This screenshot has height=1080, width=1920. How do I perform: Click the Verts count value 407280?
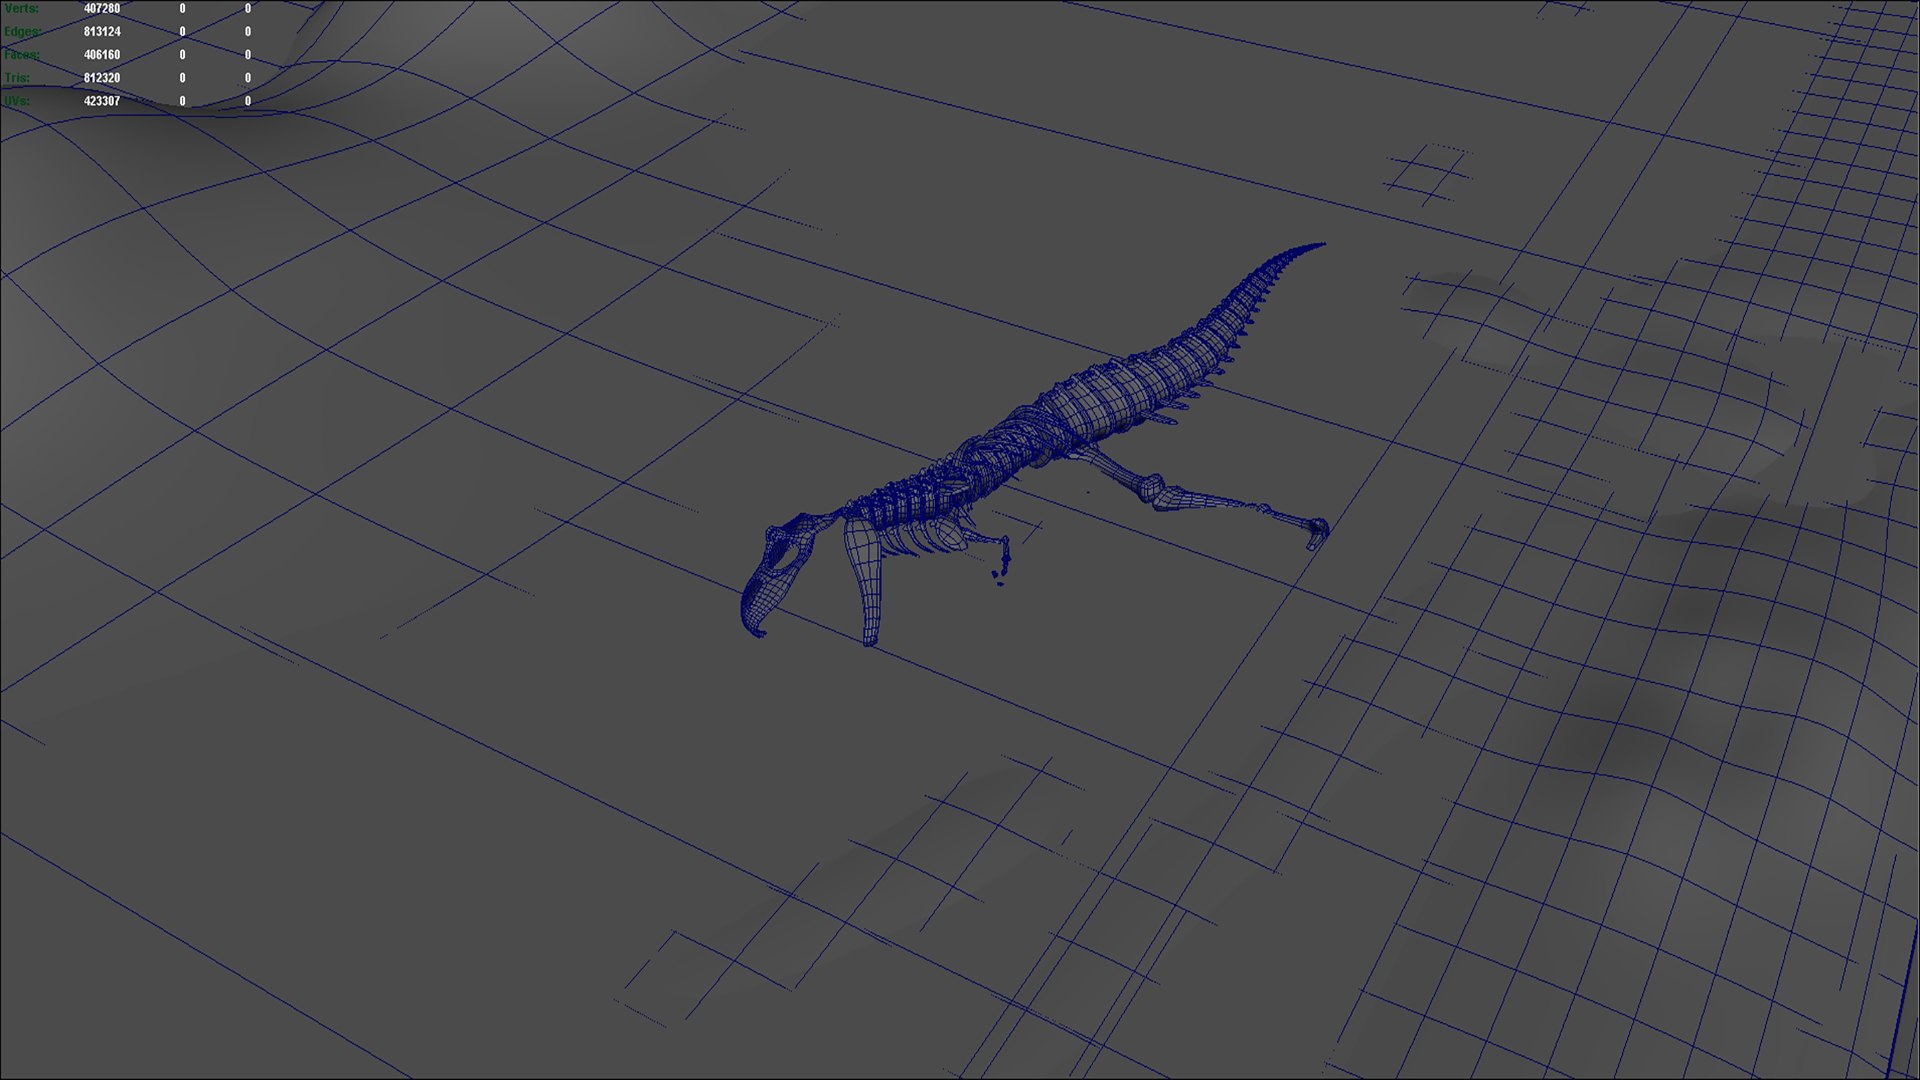pyautogui.click(x=102, y=9)
